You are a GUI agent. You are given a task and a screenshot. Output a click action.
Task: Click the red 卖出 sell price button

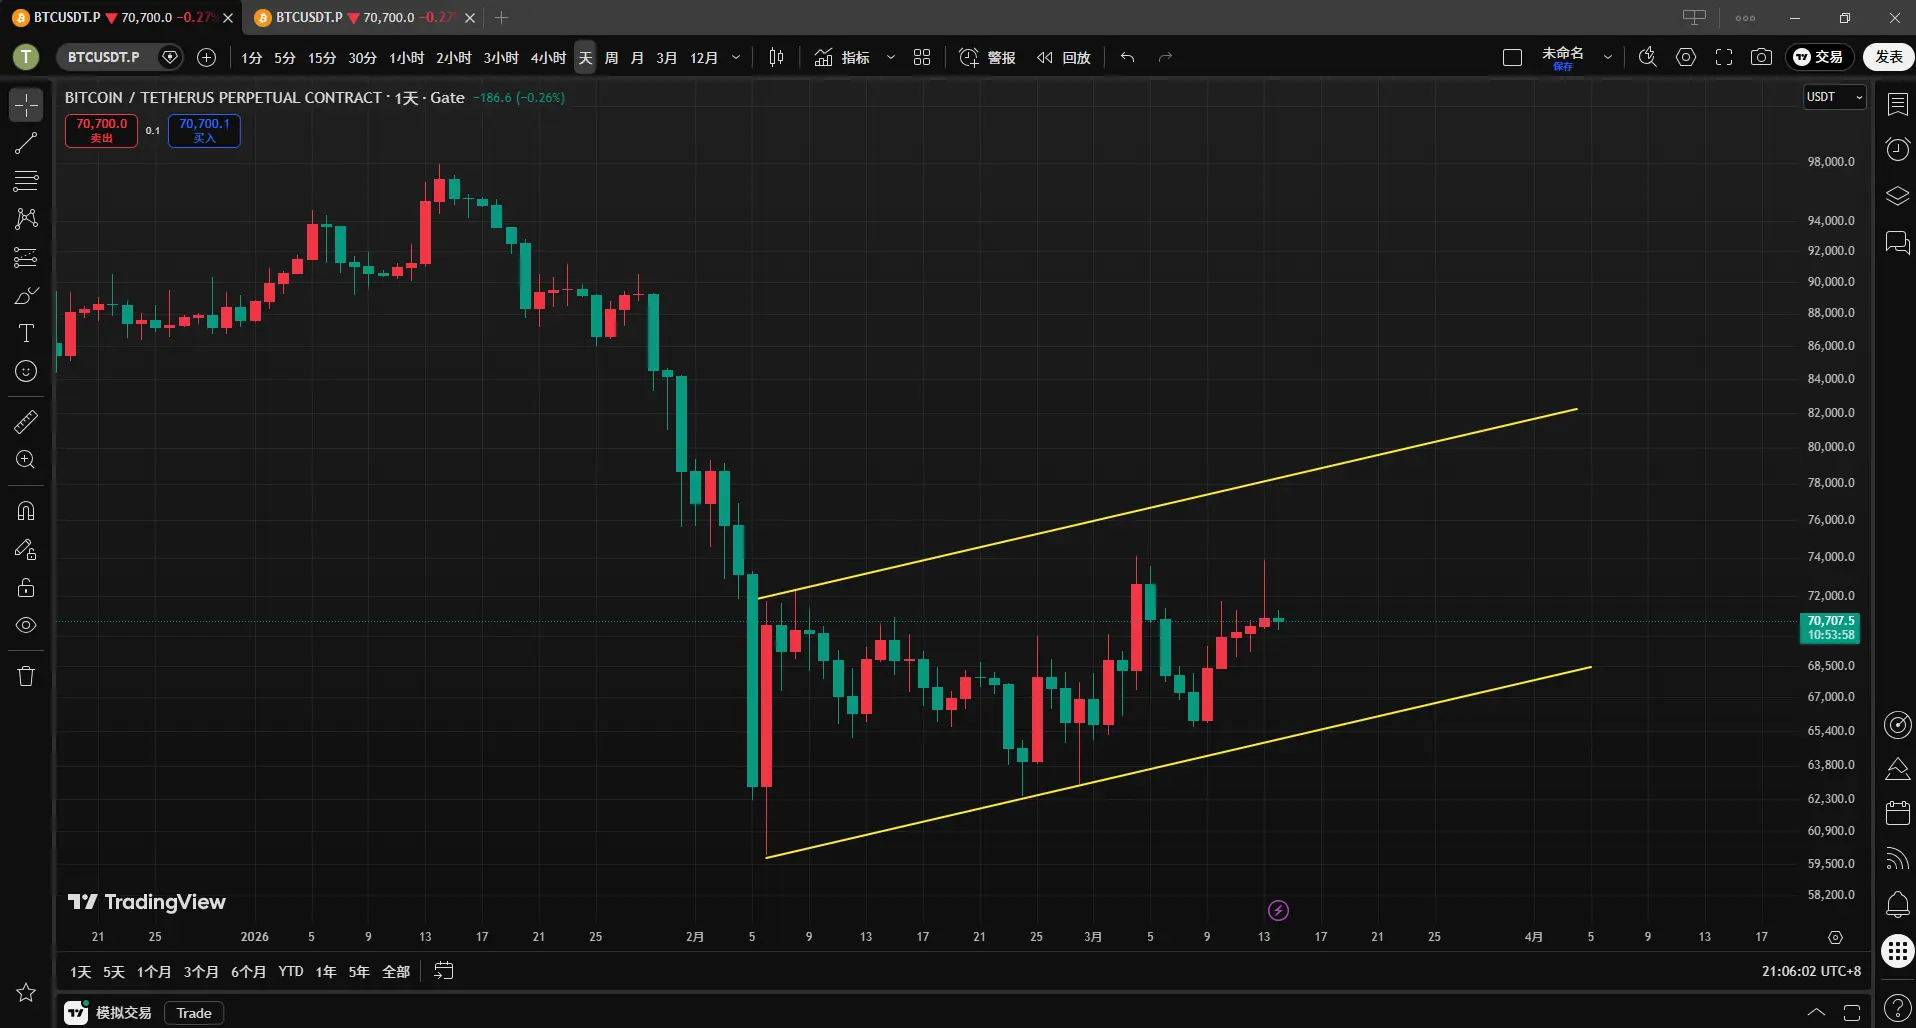102,130
